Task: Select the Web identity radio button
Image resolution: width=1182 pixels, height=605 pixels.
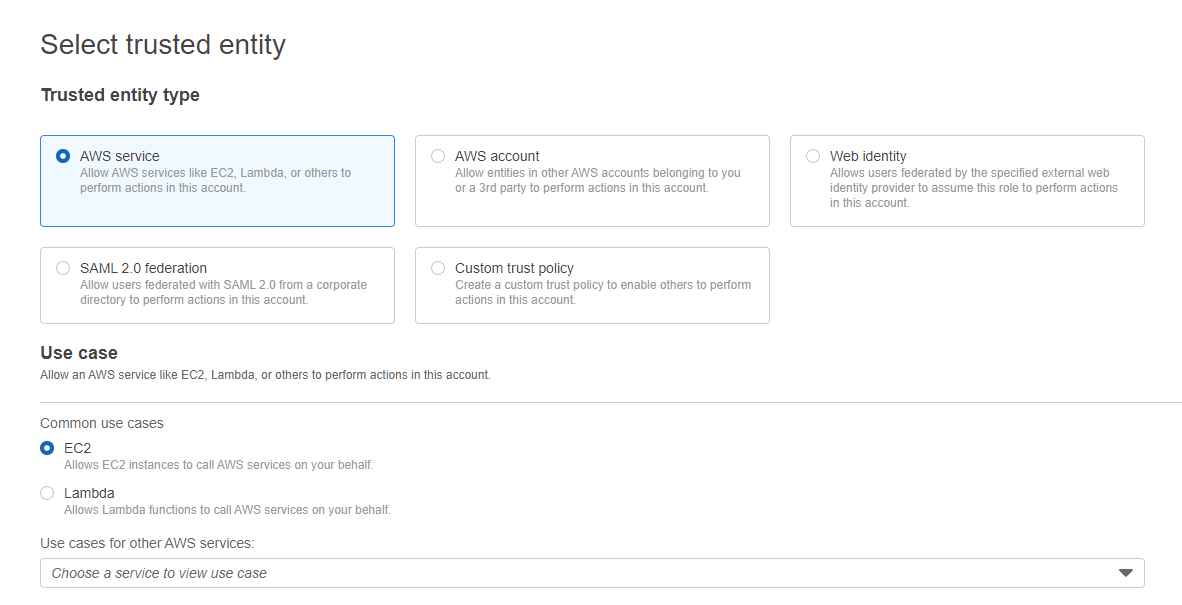Action: pos(813,156)
